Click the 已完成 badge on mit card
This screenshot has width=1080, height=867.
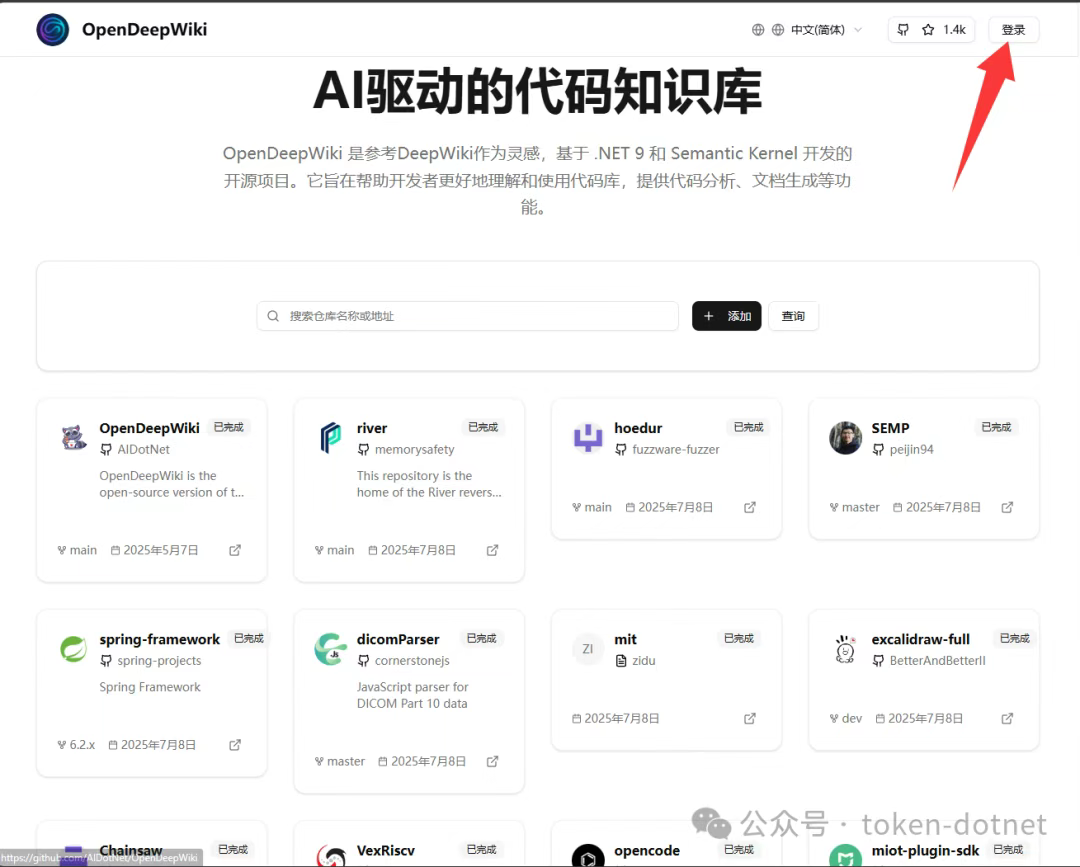pyautogui.click(x=739, y=639)
